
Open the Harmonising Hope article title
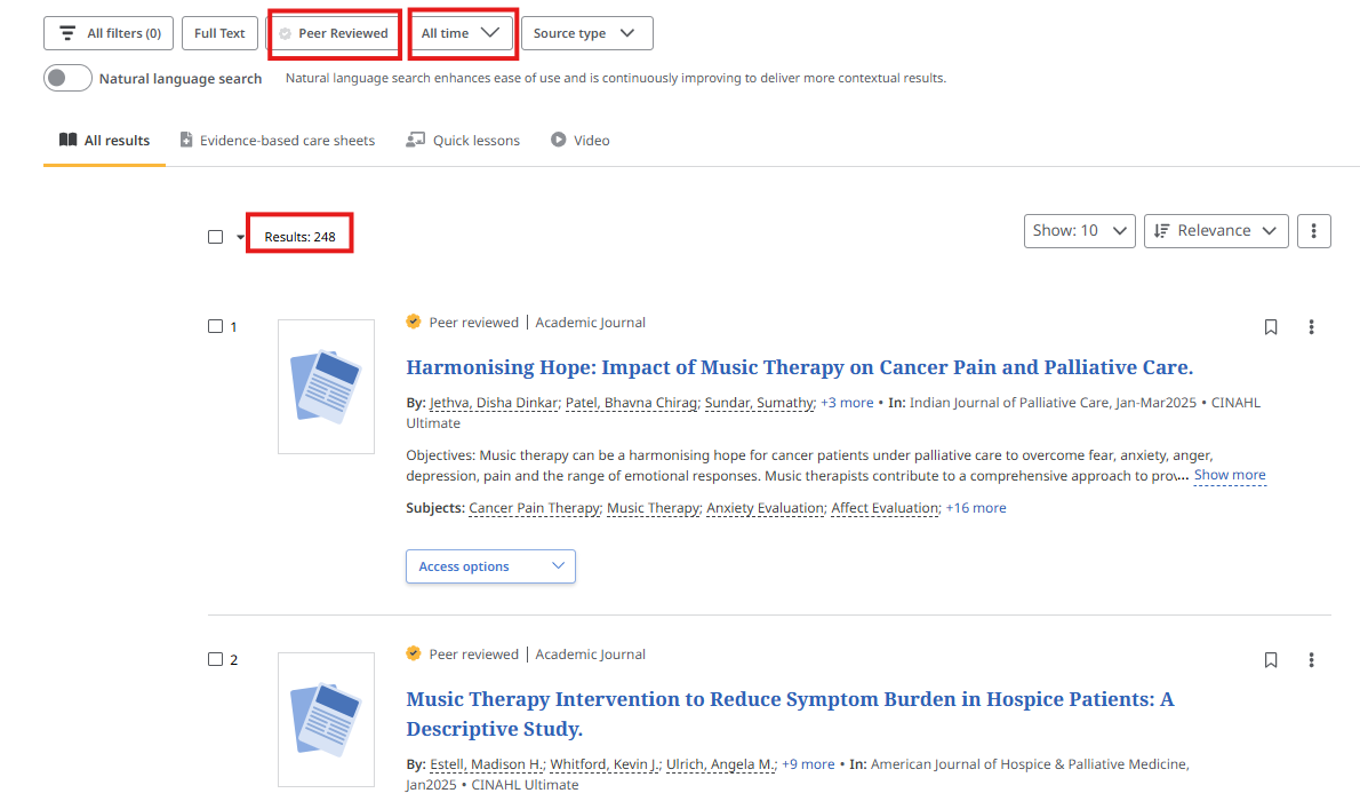click(x=800, y=367)
